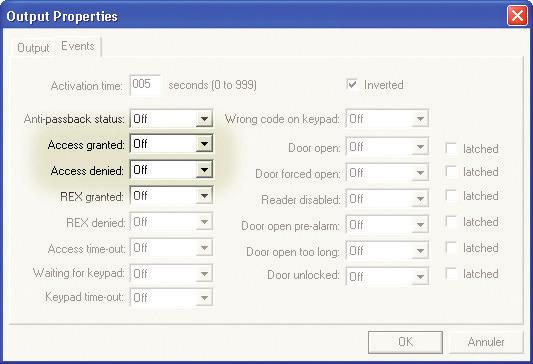Expand the Anti-passback status dropdown
533x364 pixels.
[x=171, y=119]
